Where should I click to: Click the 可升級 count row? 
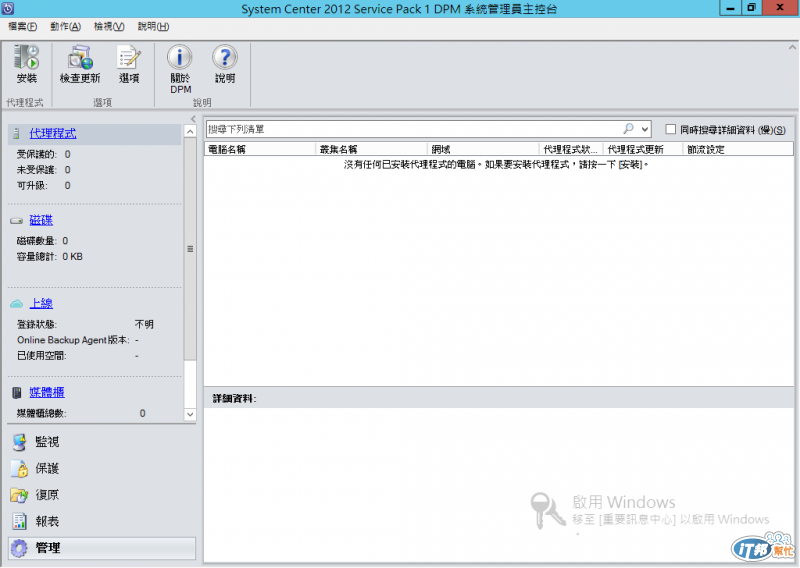pos(43,186)
